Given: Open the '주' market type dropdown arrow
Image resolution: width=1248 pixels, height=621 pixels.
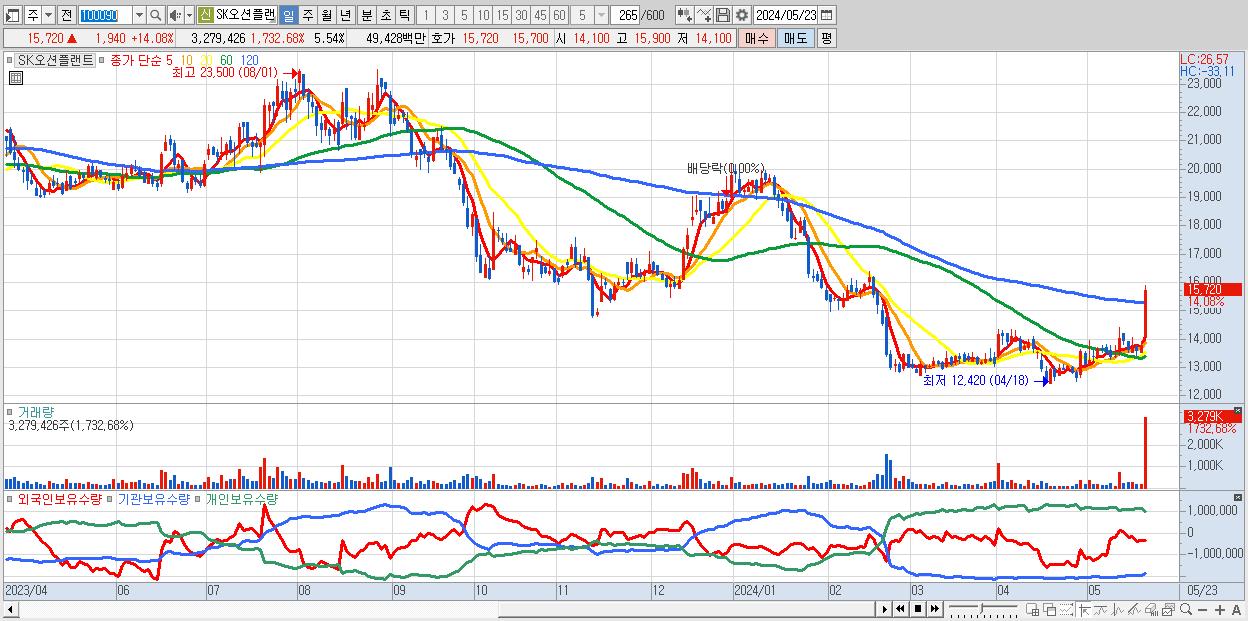Looking at the screenshot, I should pyautogui.click(x=48, y=15).
